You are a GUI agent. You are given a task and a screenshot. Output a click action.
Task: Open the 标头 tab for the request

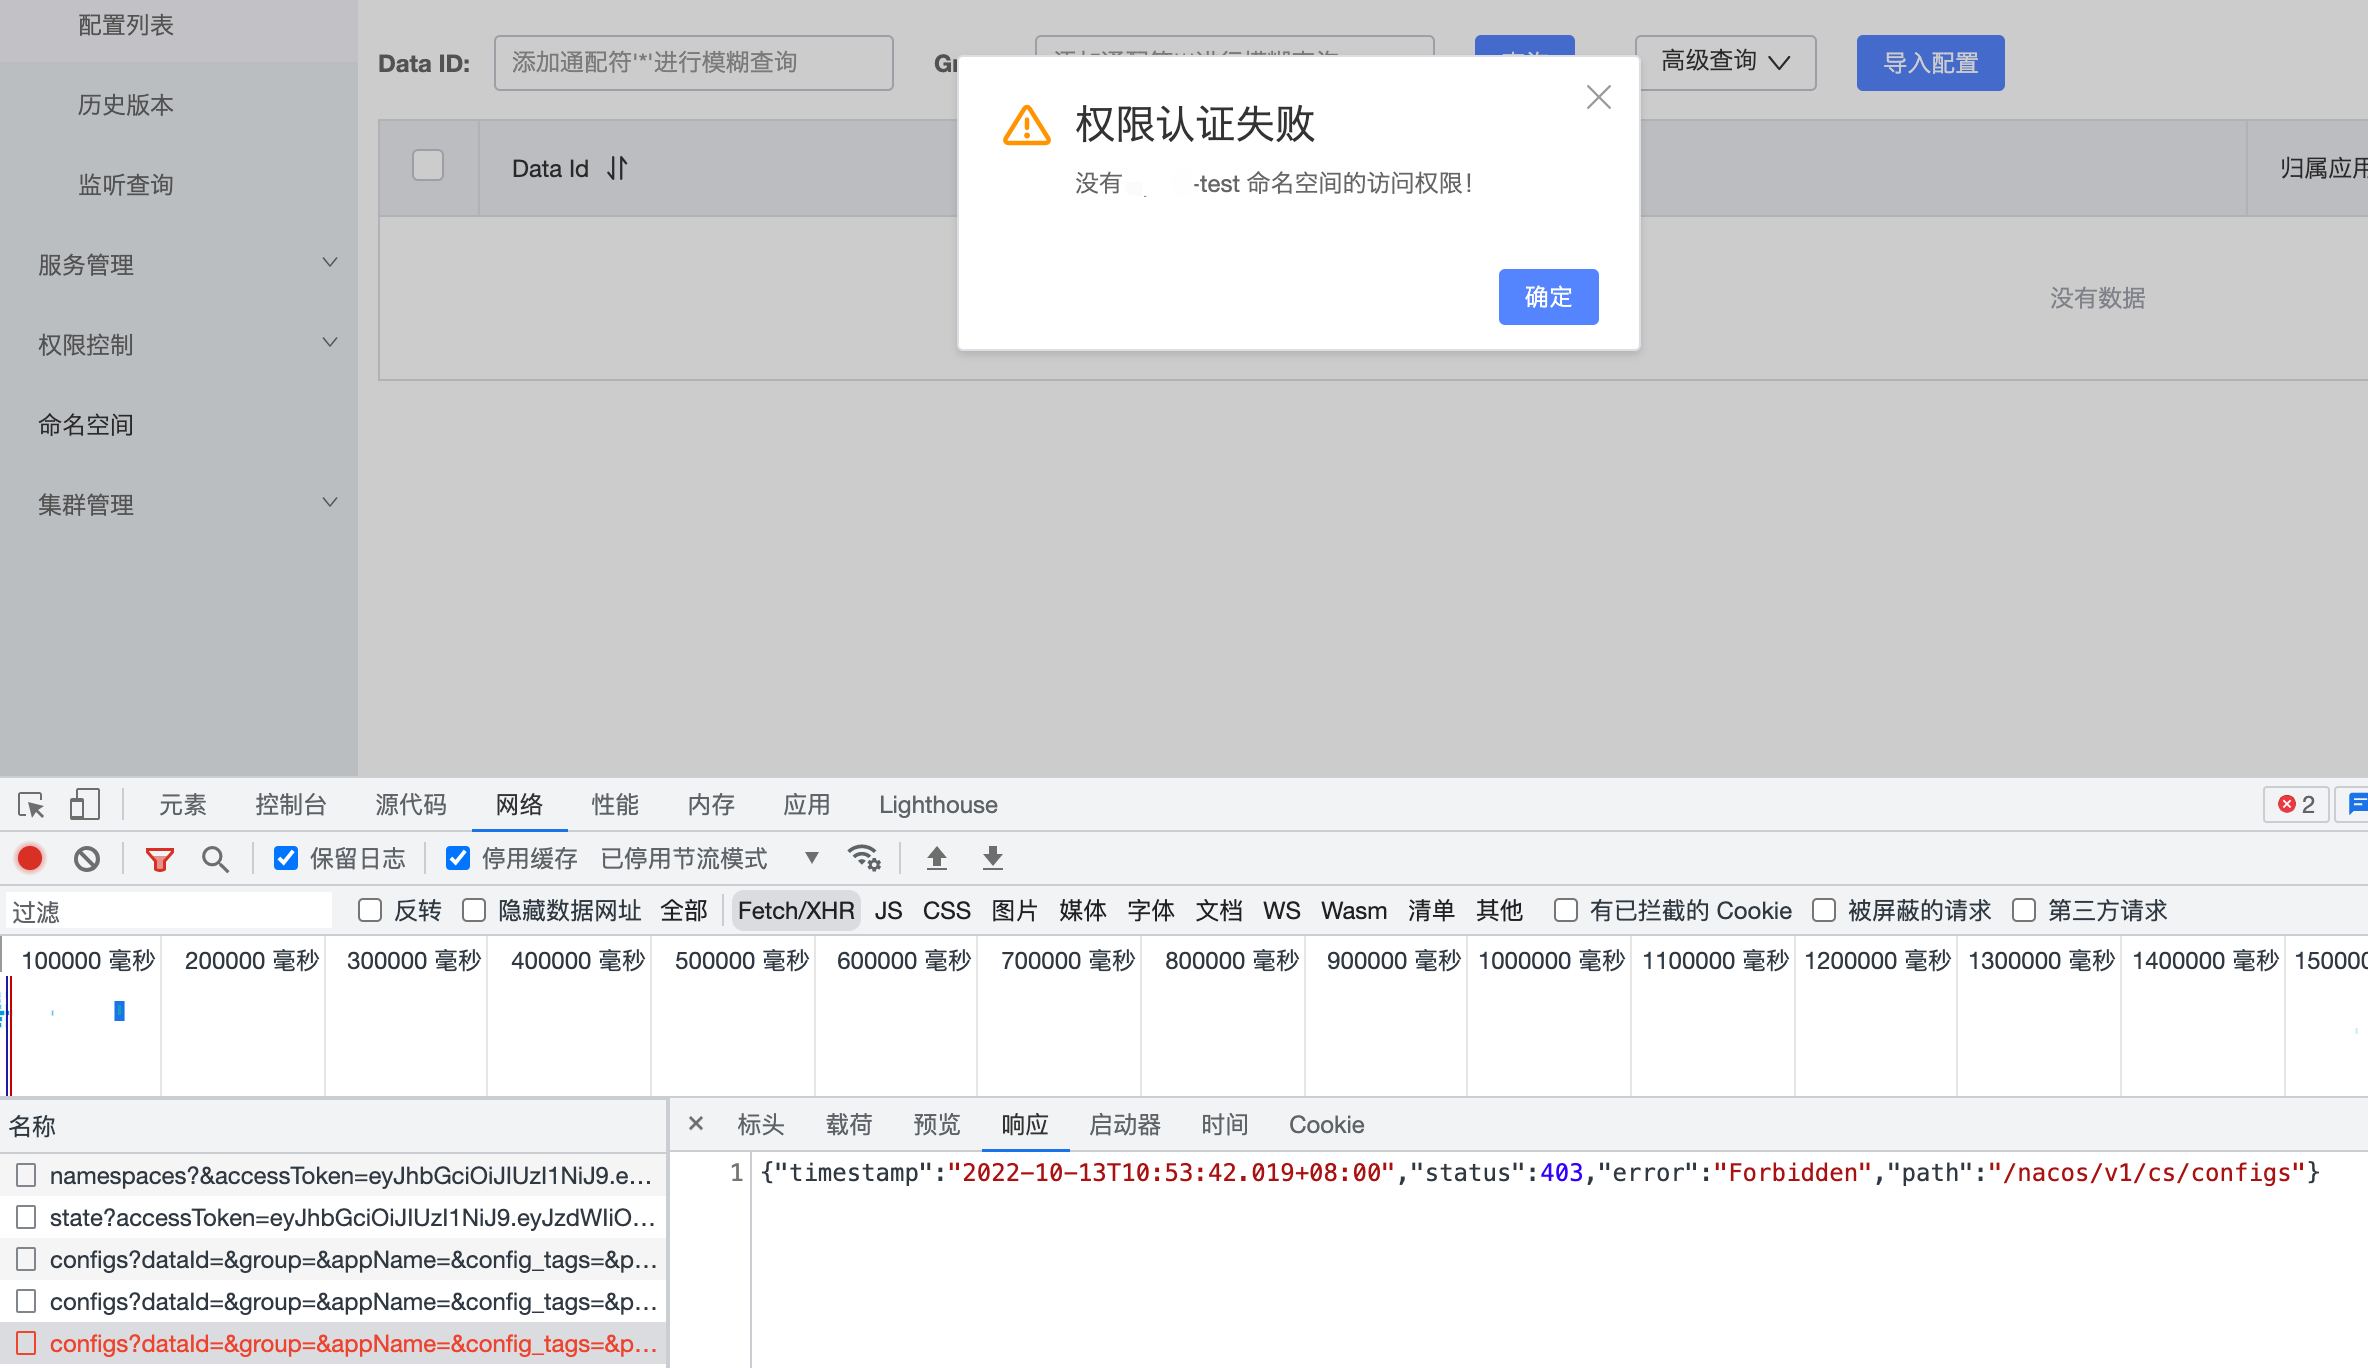pos(761,1124)
